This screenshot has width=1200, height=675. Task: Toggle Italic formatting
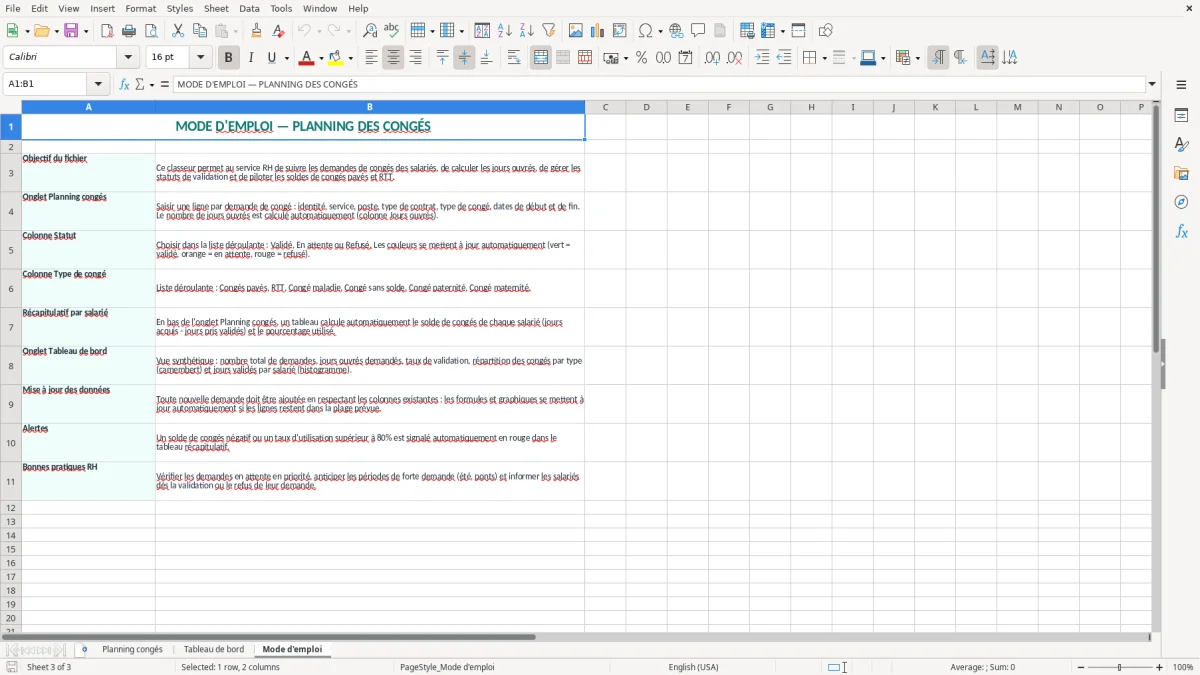pos(251,58)
